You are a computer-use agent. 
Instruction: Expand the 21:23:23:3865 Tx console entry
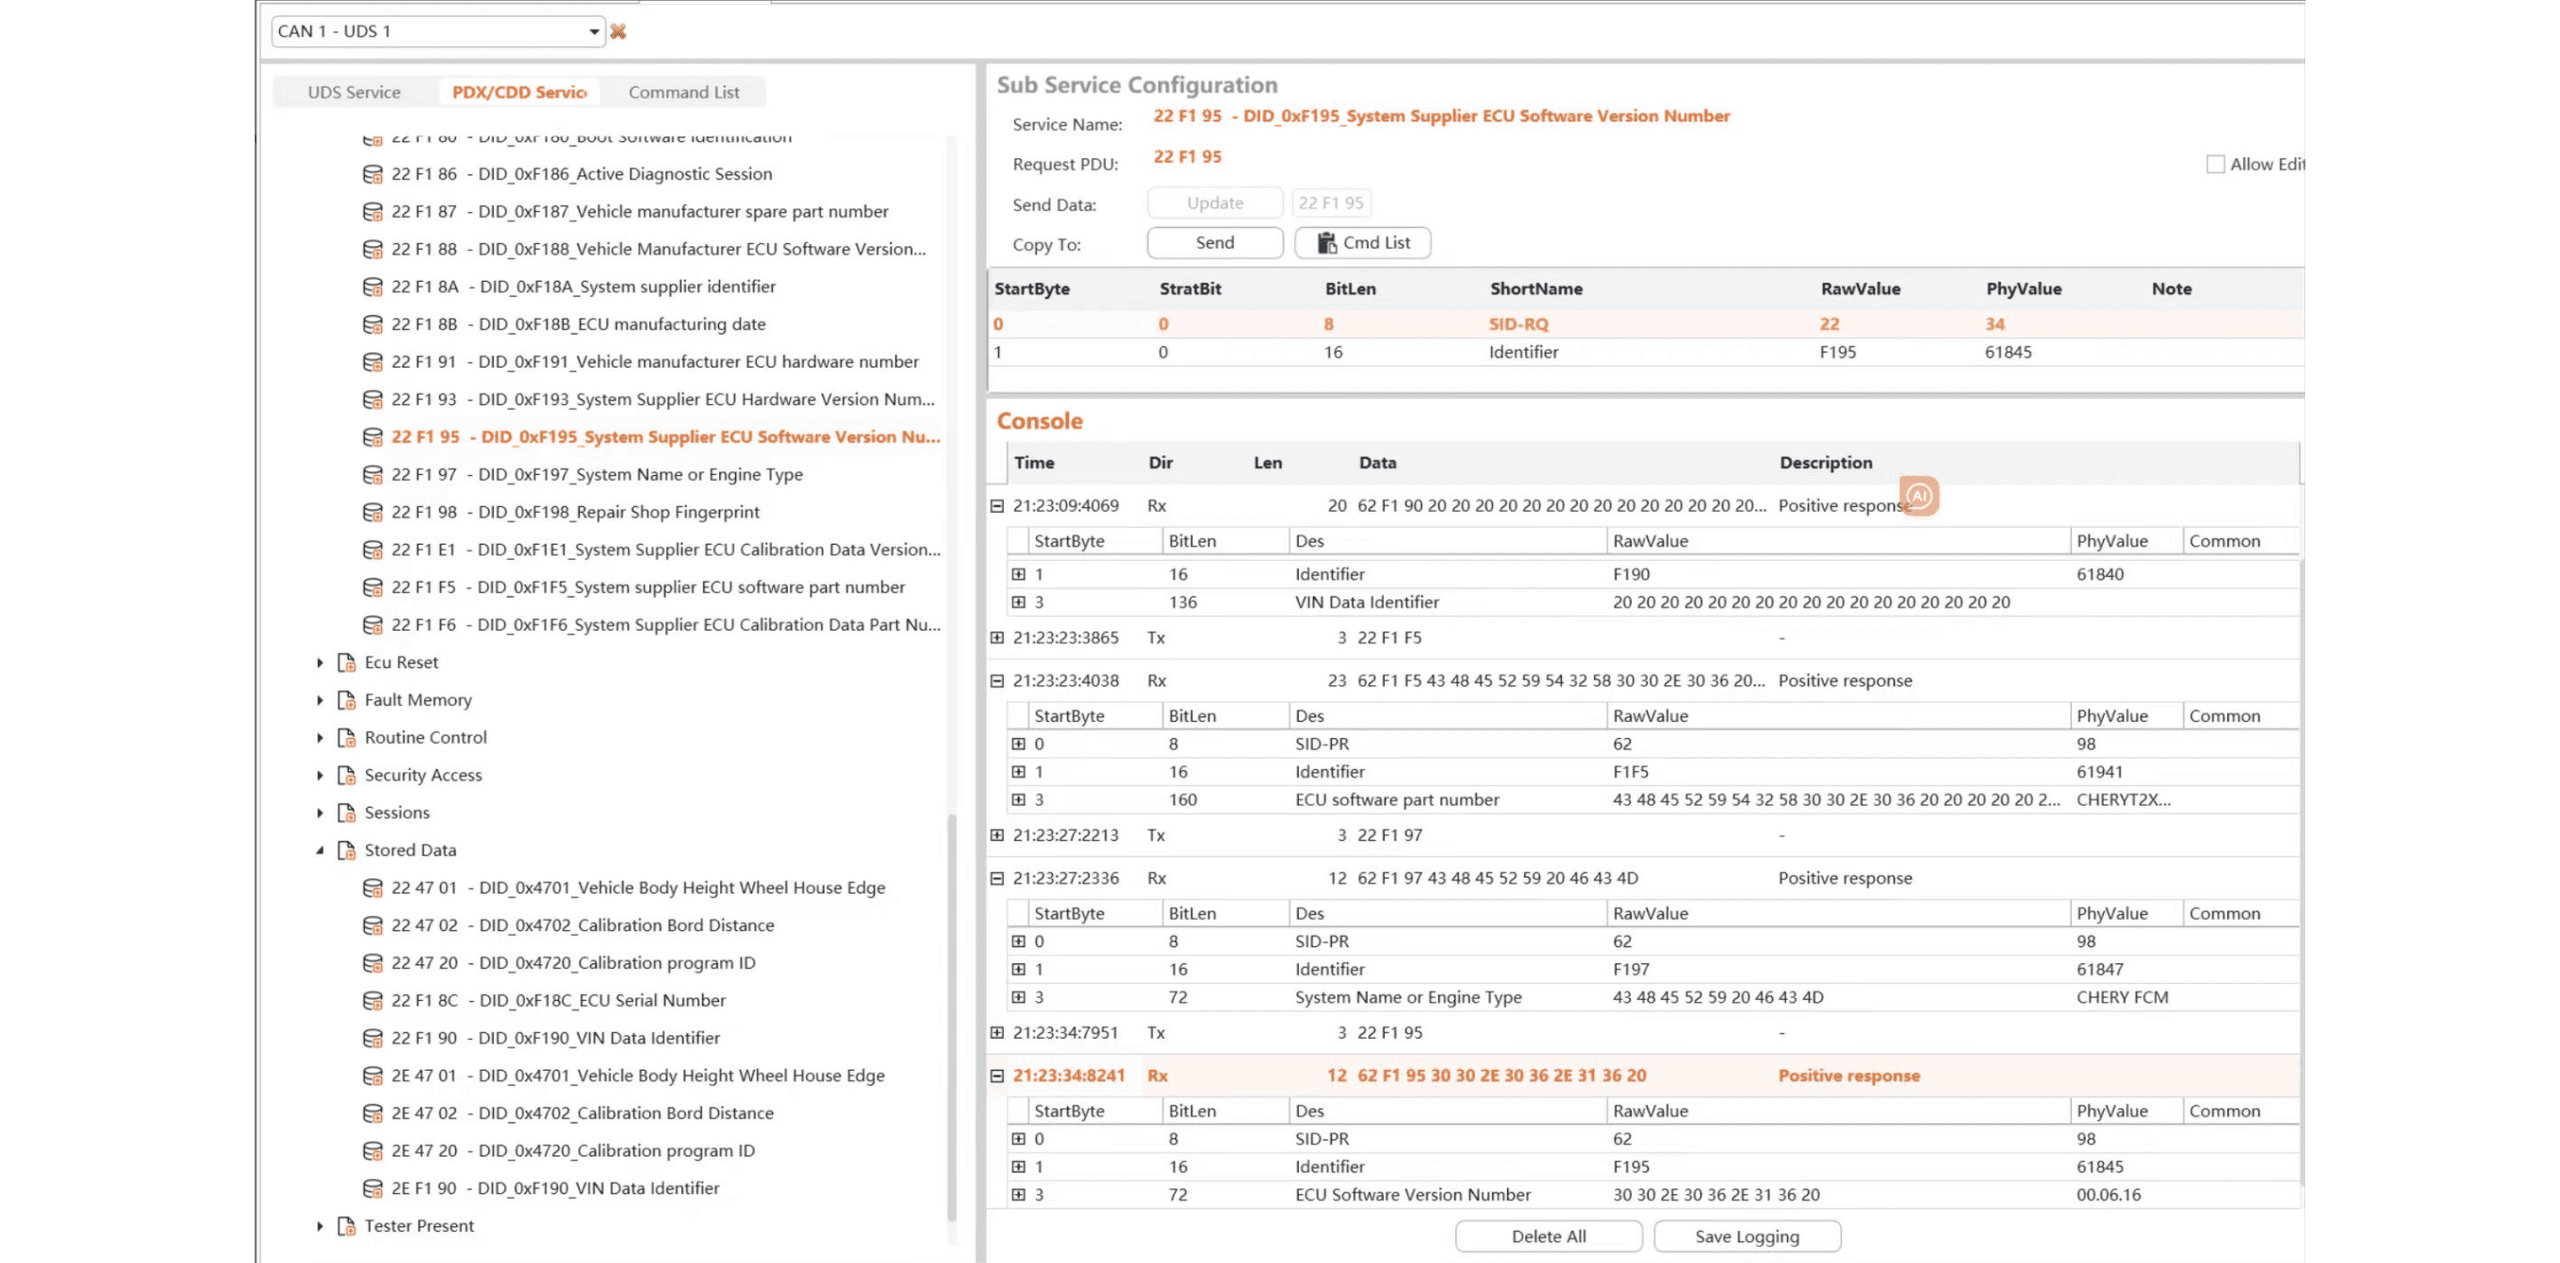(997, 638)
